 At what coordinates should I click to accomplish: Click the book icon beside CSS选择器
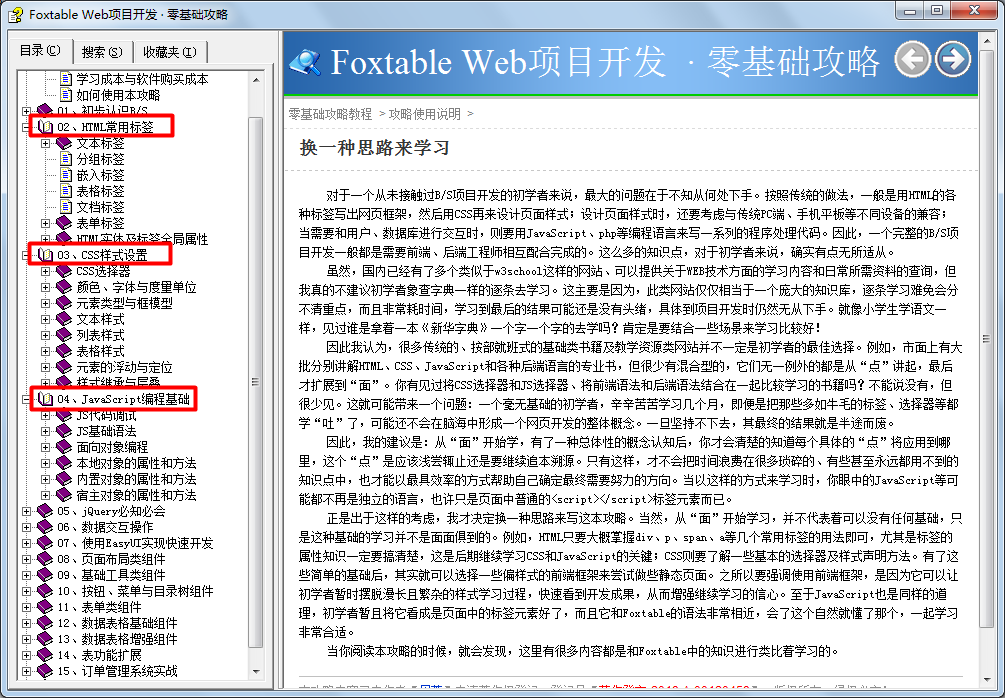64,271
